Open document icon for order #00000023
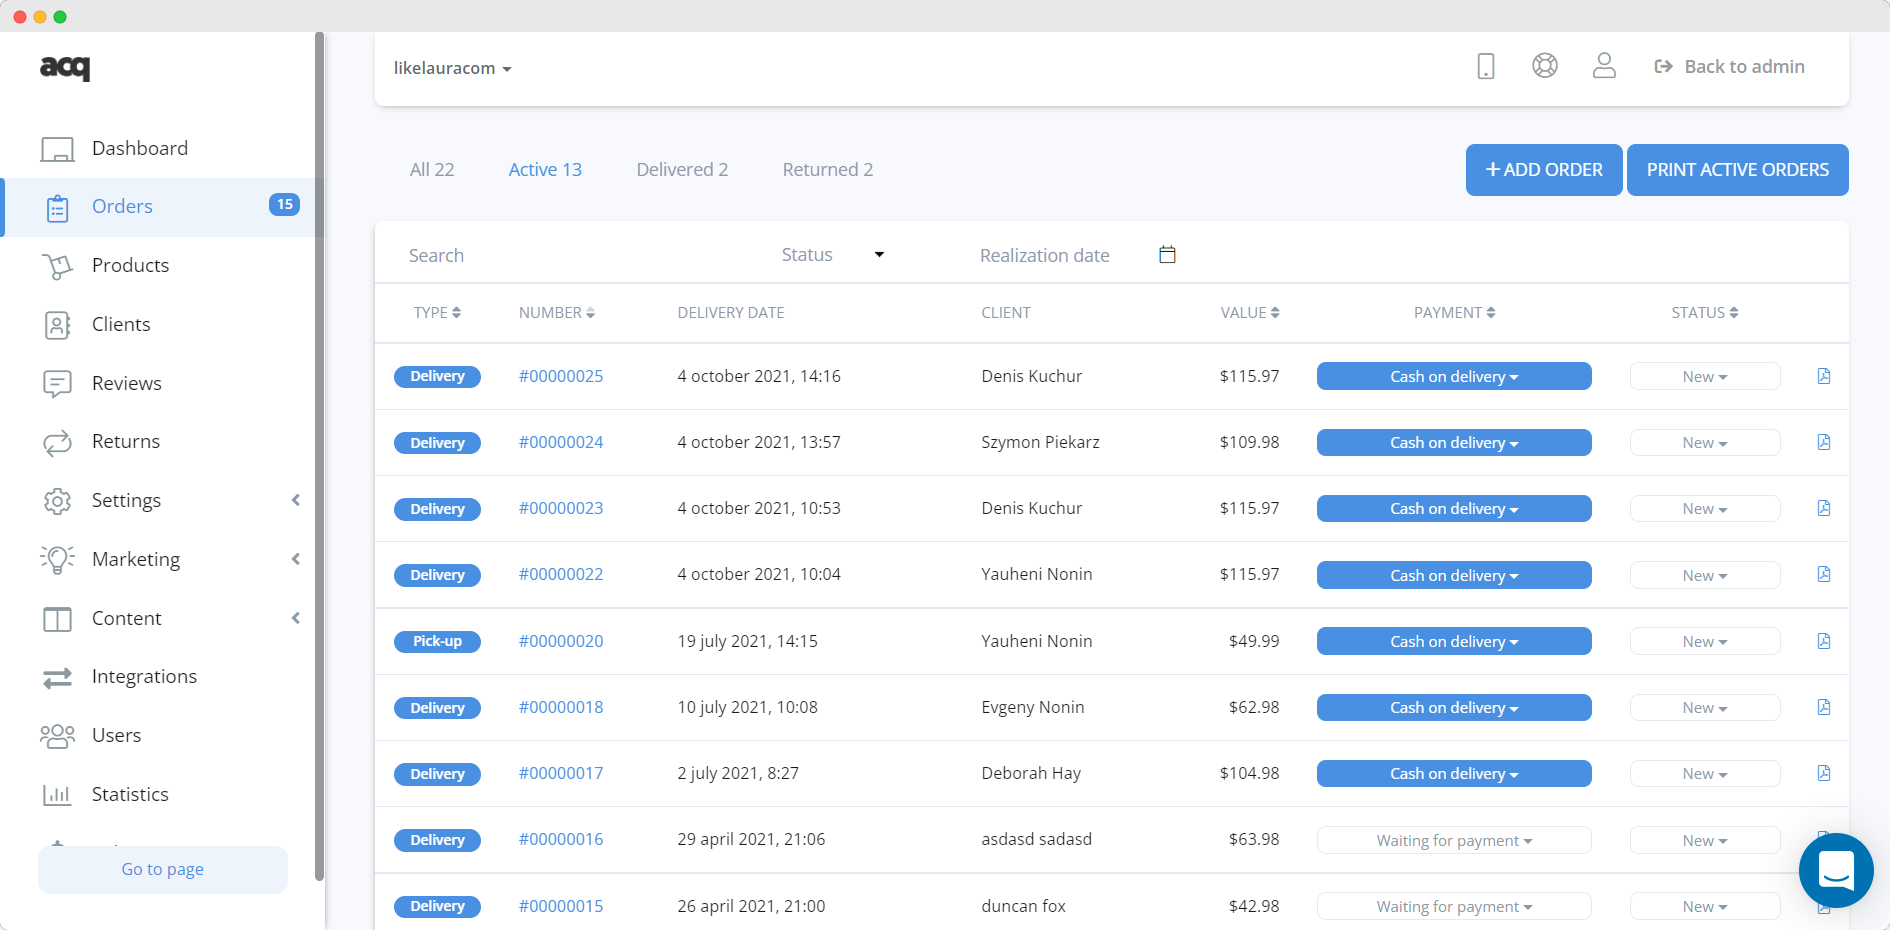1890x930 pixels. [1824, 508]
